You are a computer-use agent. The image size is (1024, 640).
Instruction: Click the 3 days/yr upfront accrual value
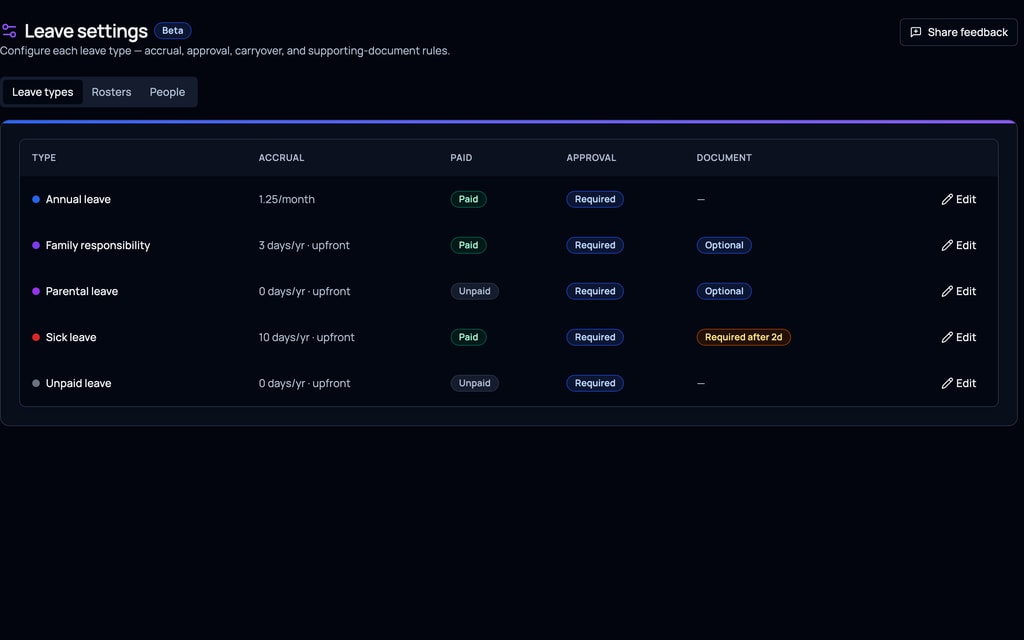(304, 246)
